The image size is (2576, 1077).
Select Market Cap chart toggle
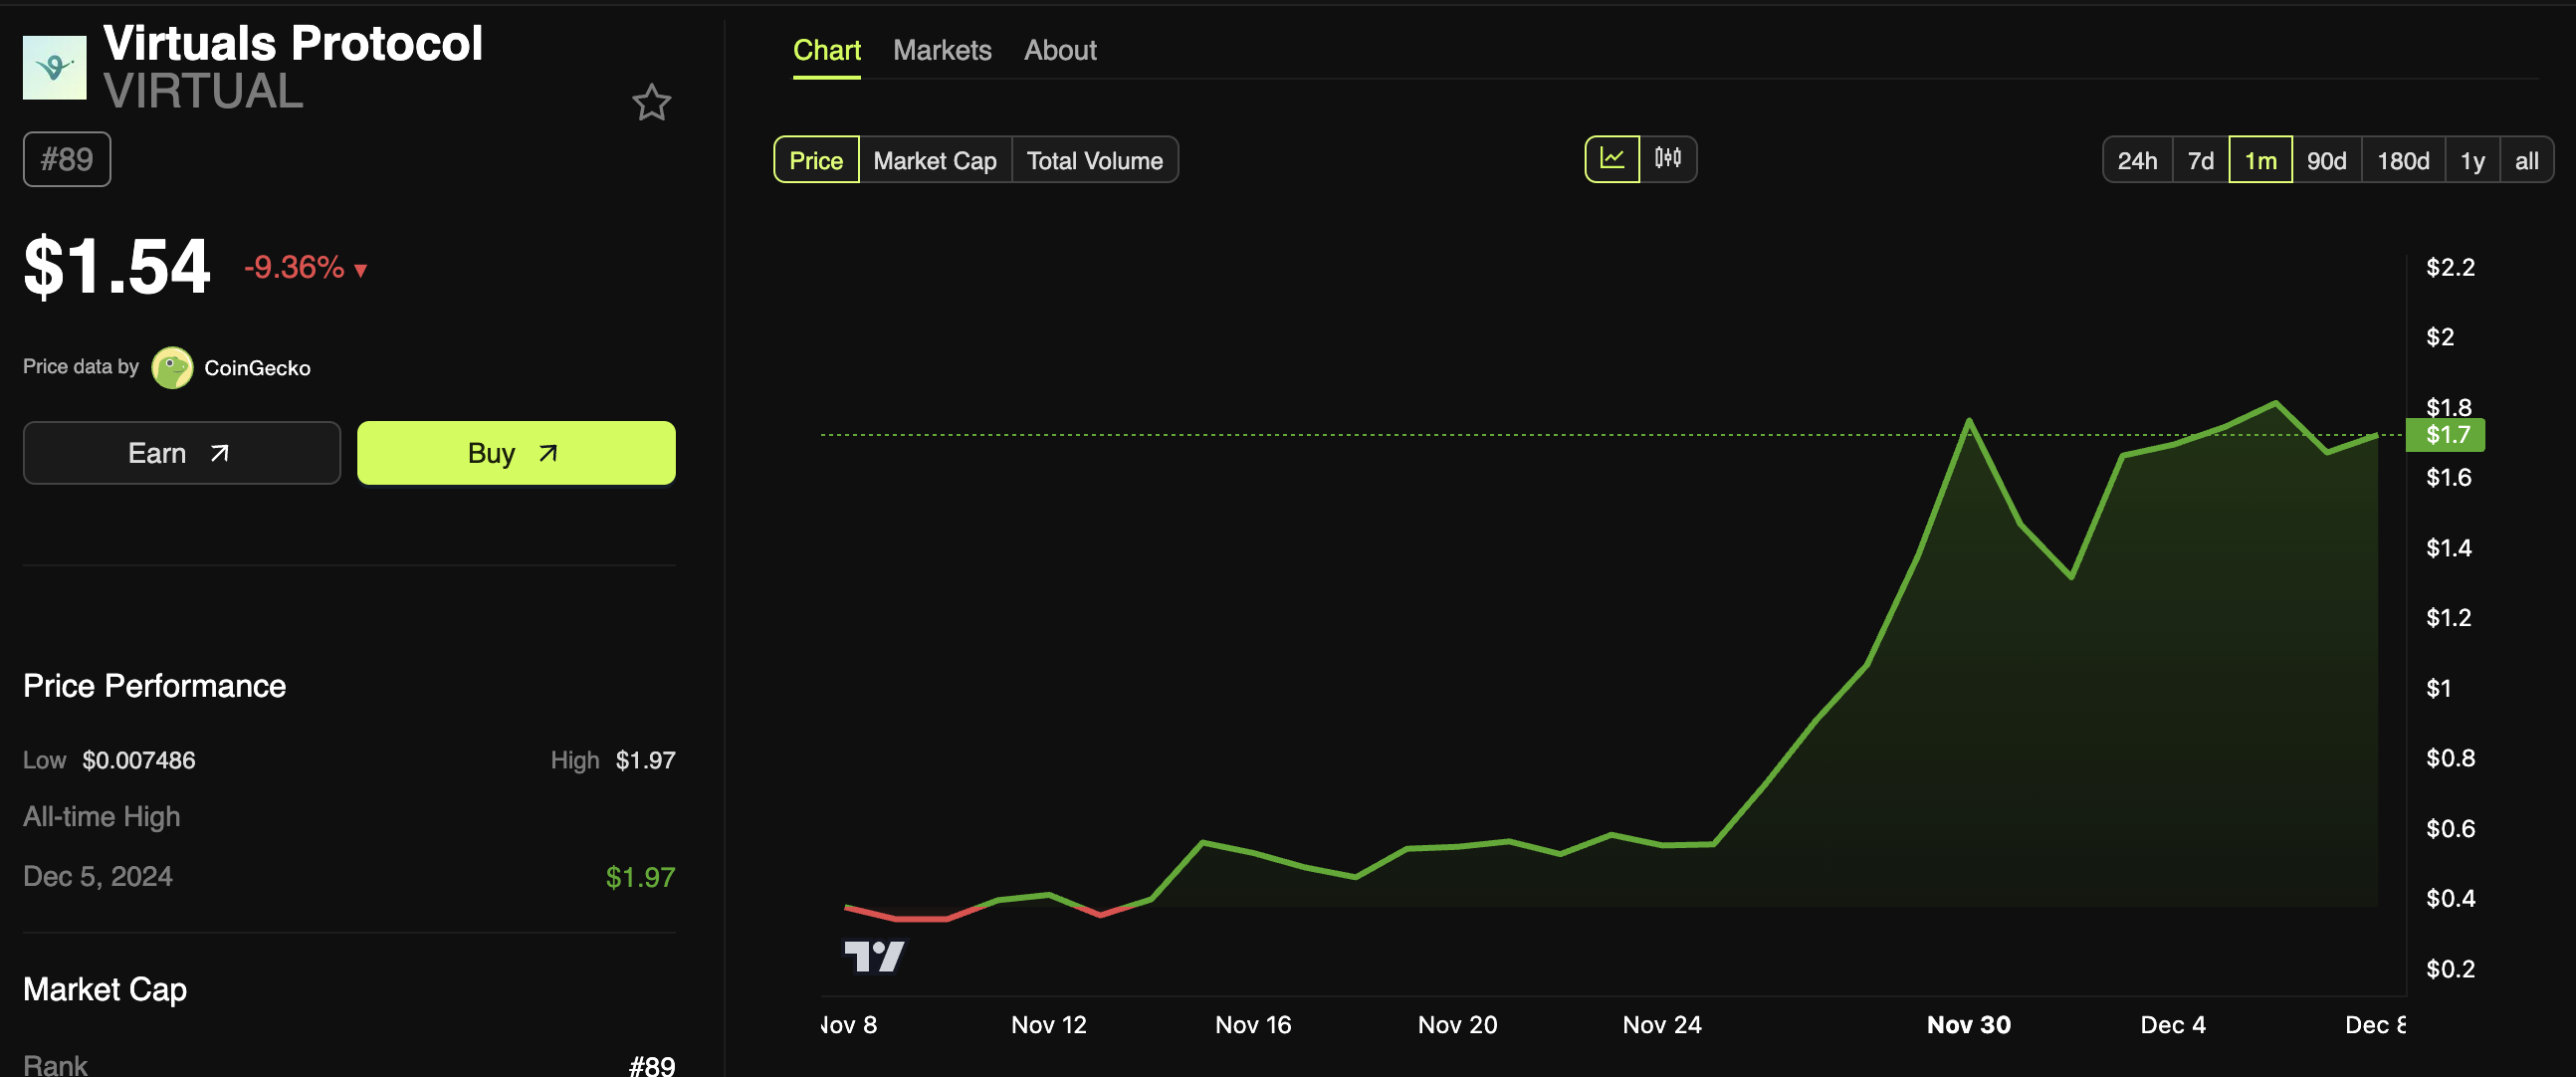coord(933,159)
